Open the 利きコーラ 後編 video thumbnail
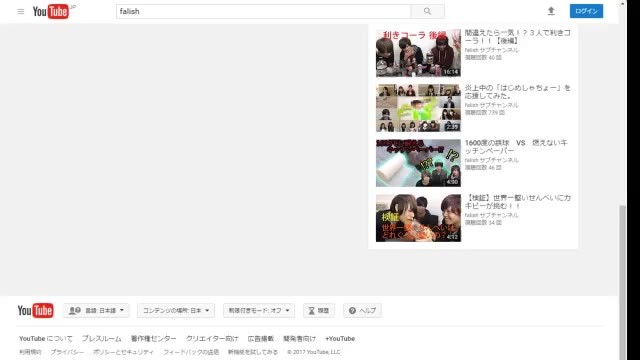This screenshot has height=360, width=640. (x=418, y=53)
